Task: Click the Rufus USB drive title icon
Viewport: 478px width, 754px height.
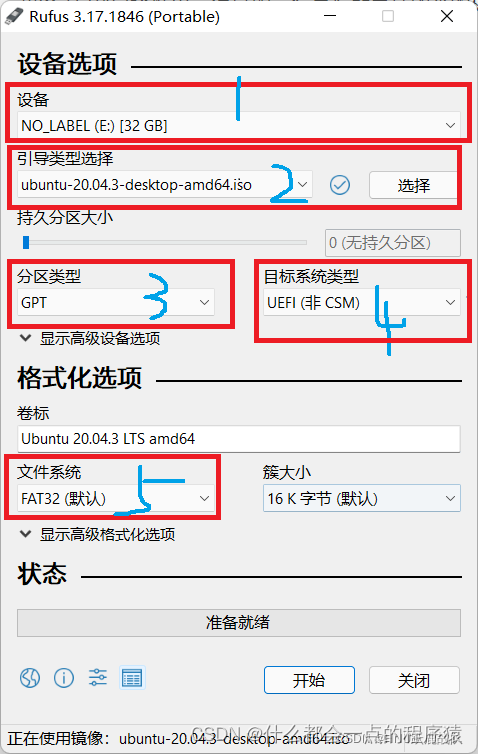Action: [x=14, y=16]
